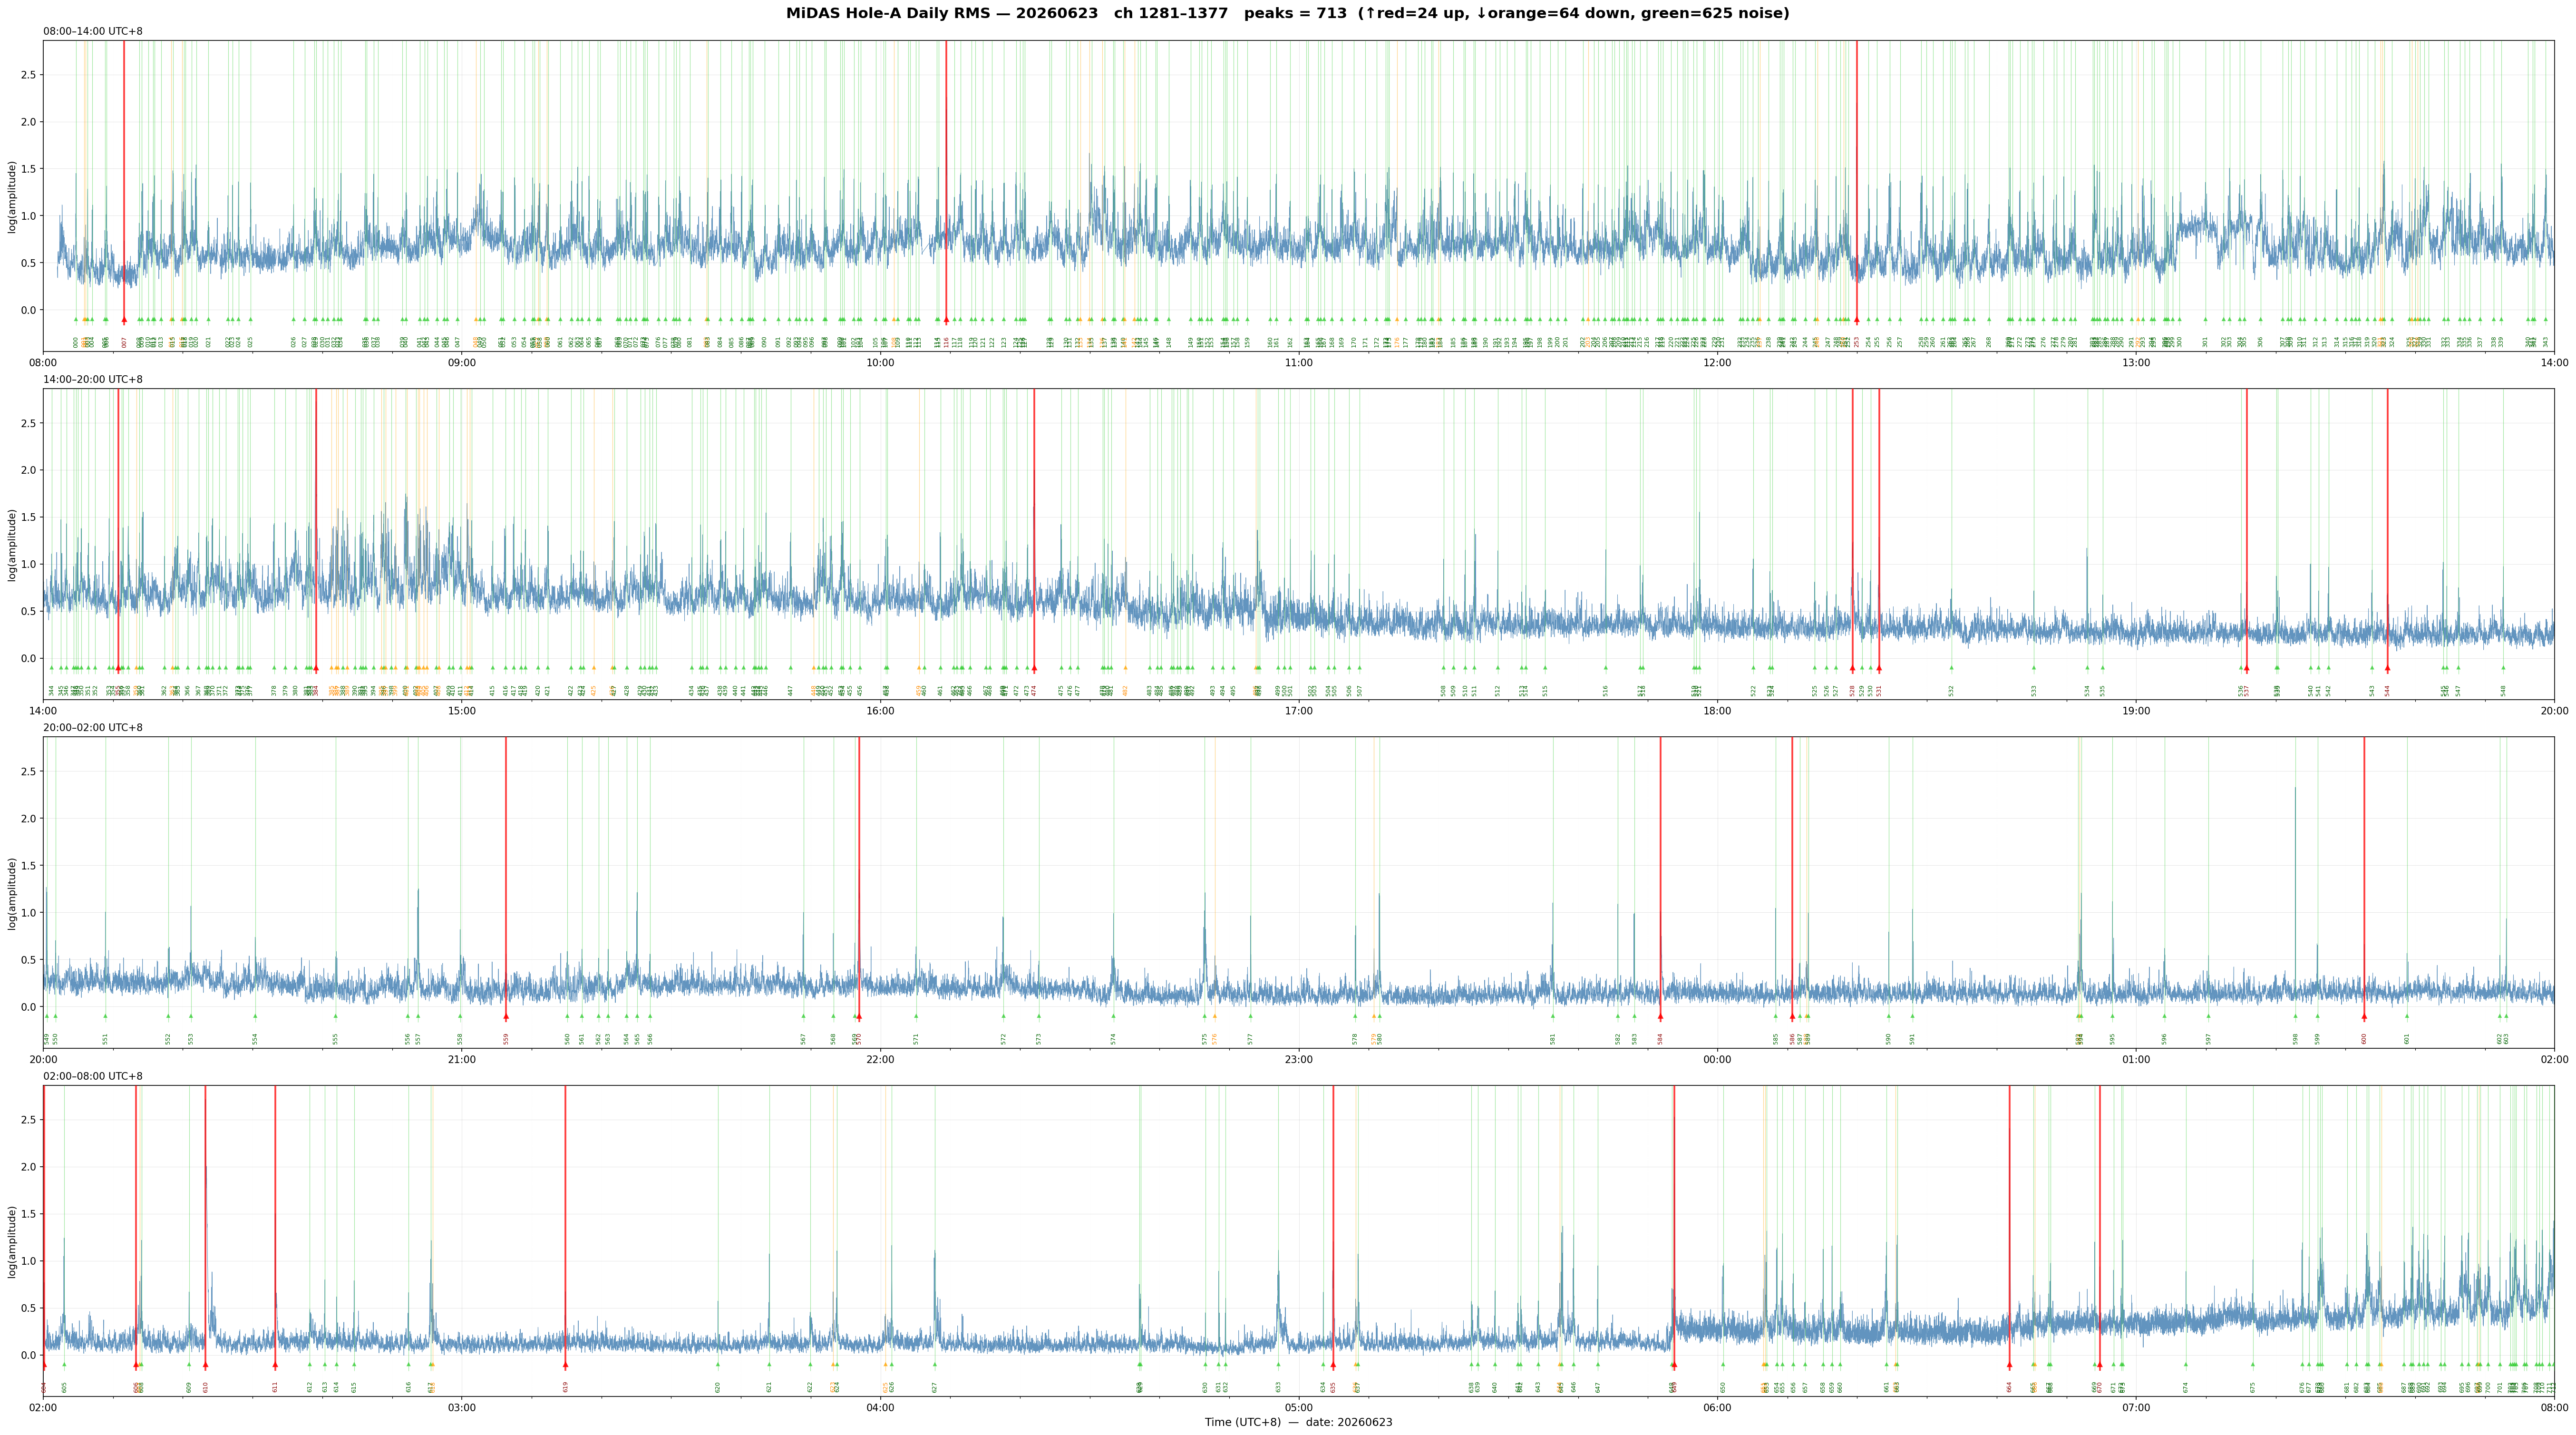Click the green noise peak label 533

coord(2033,690)
